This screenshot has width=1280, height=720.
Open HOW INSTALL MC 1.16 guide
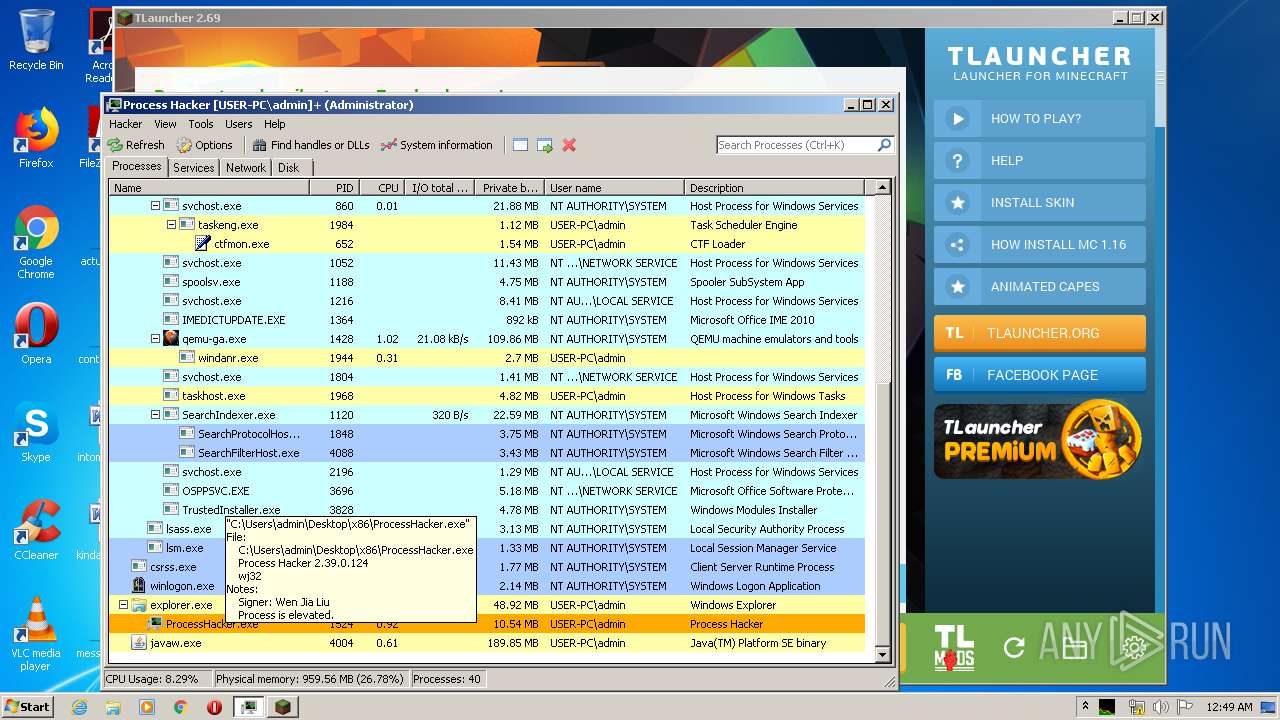point(1040,244)
